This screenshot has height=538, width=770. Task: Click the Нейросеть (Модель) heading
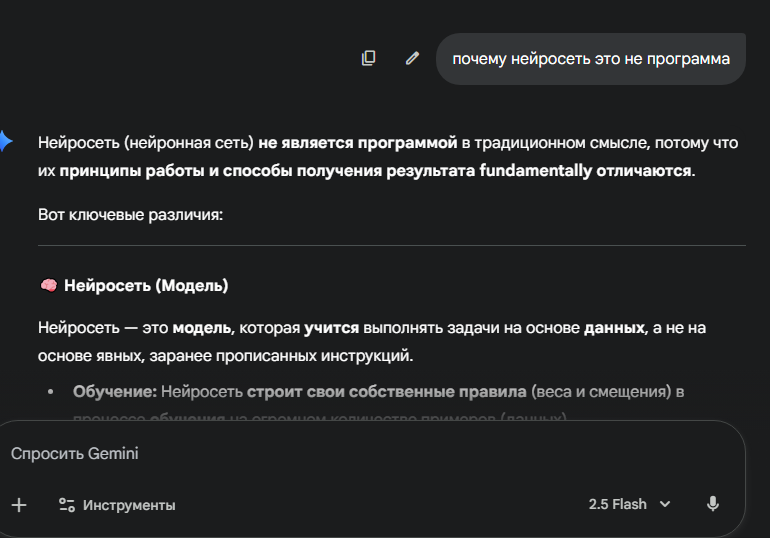[146, 286]
